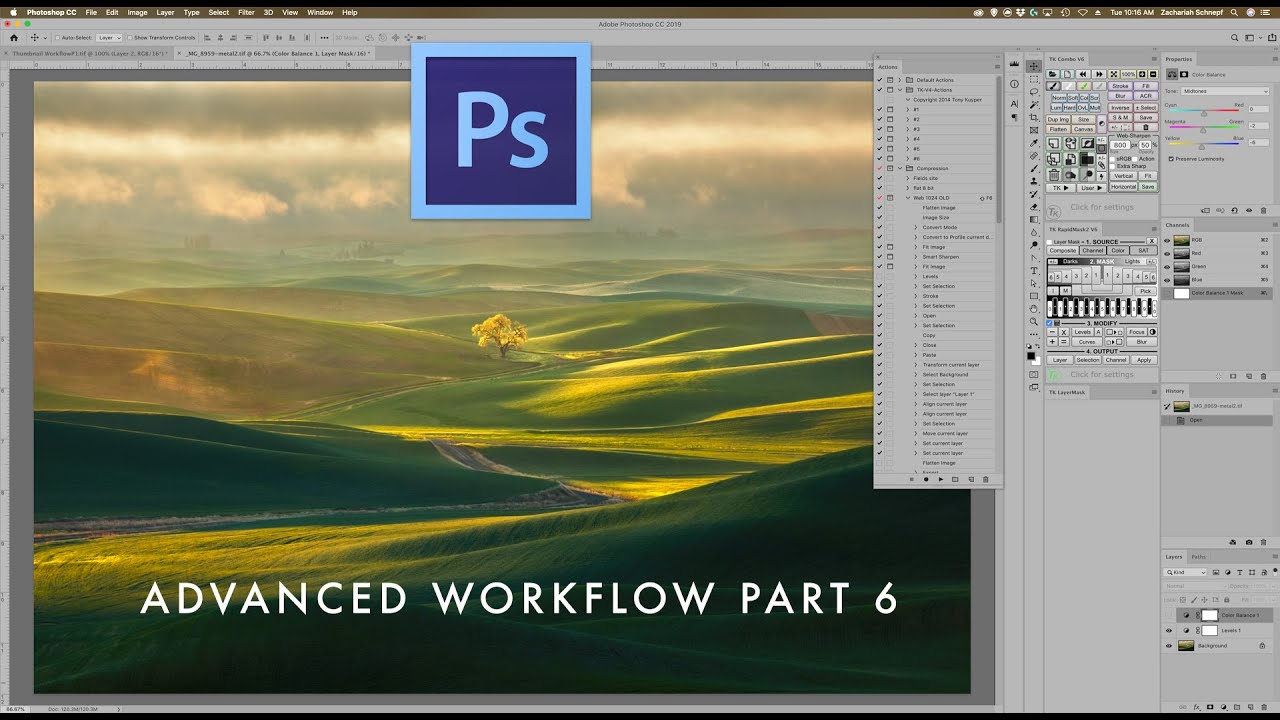The width and height of the screenshot is (1280, 720).
Task: Create new snapshot with History camera icon
Action: 1249,542
